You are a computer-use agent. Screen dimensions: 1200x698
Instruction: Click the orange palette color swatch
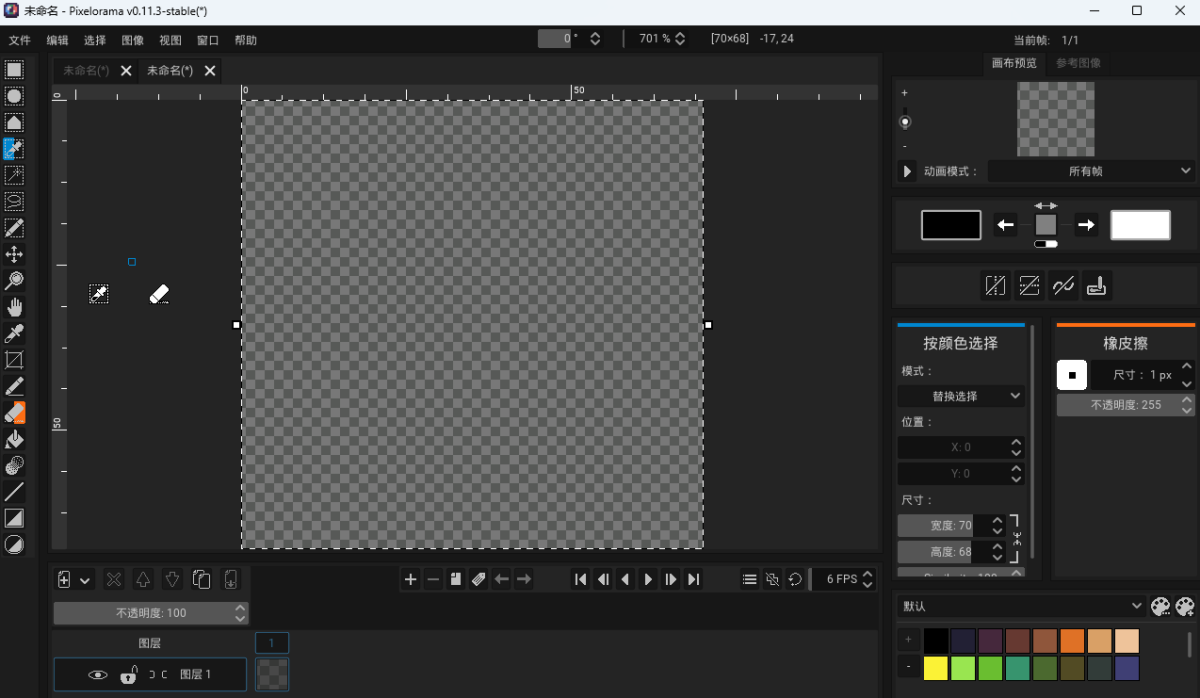1072,641
